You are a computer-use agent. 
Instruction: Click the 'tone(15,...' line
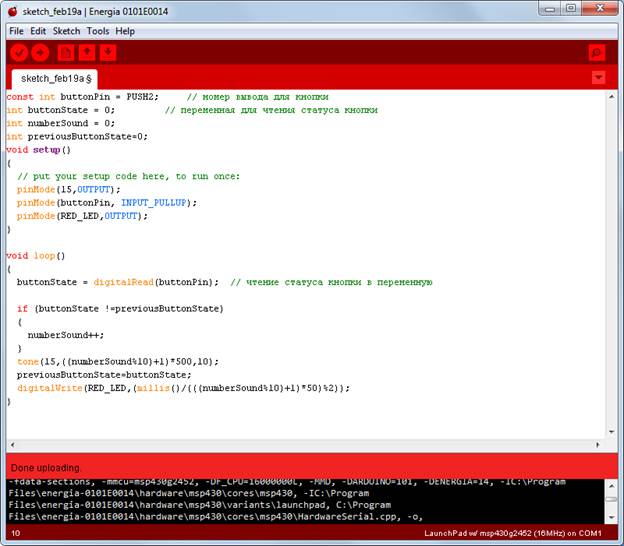[x=118, y=361]
